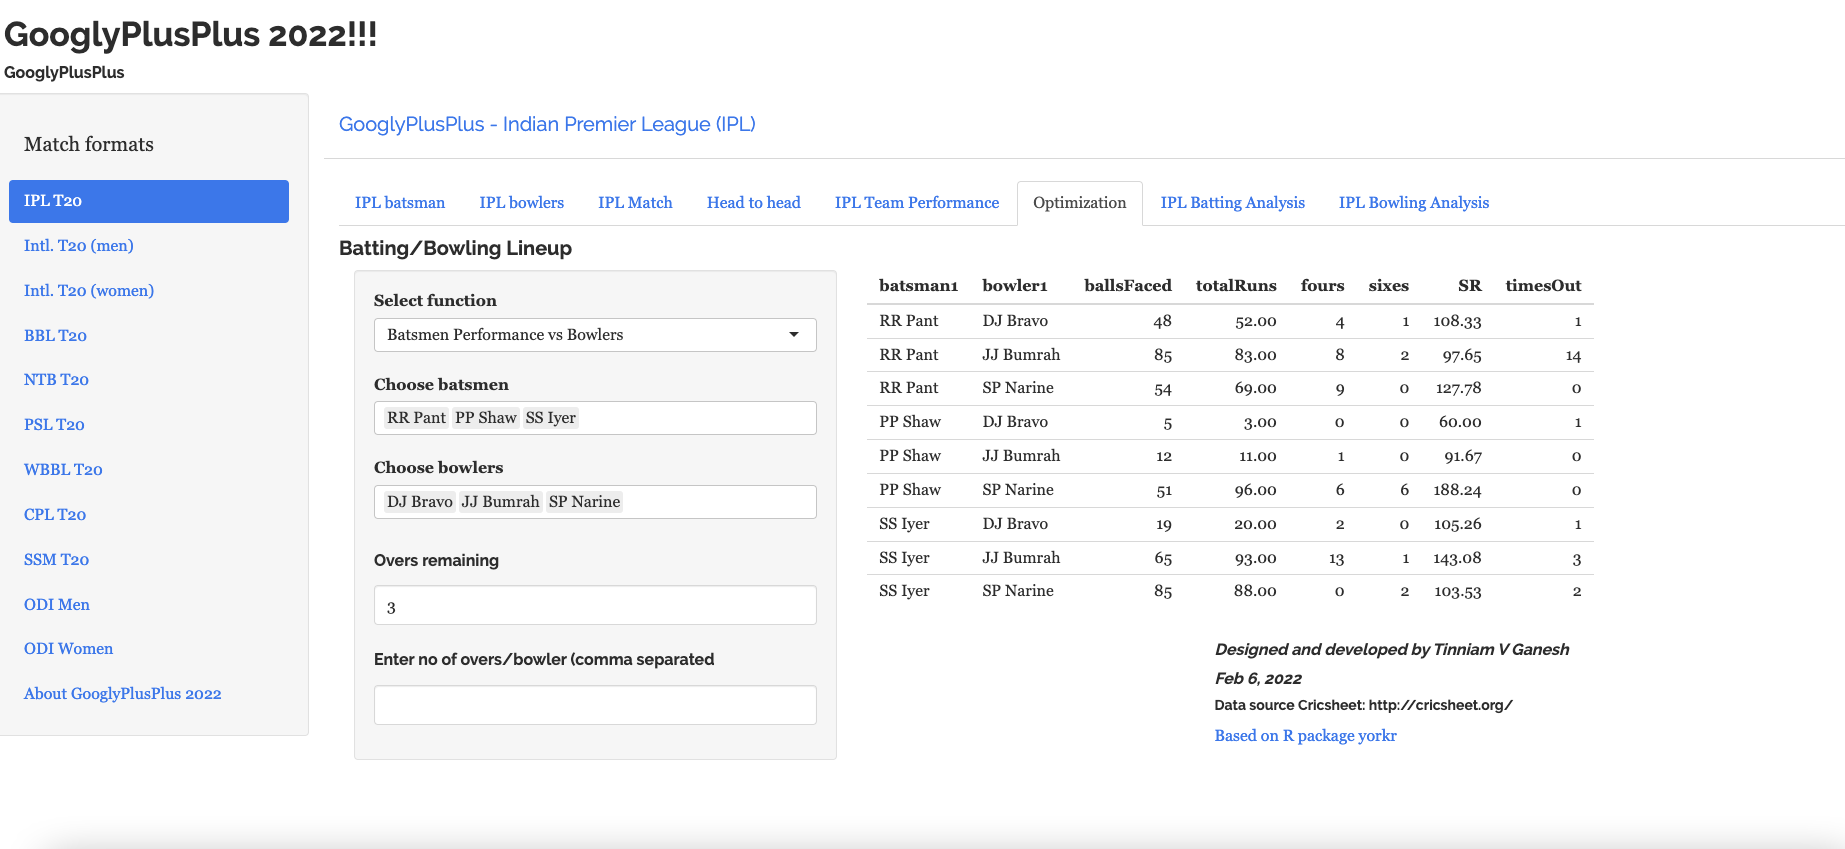The width and height of the screenshot is (1845, 849).
Task: Open About GooglyPlusPlus 2022 page
Action: 122,694
